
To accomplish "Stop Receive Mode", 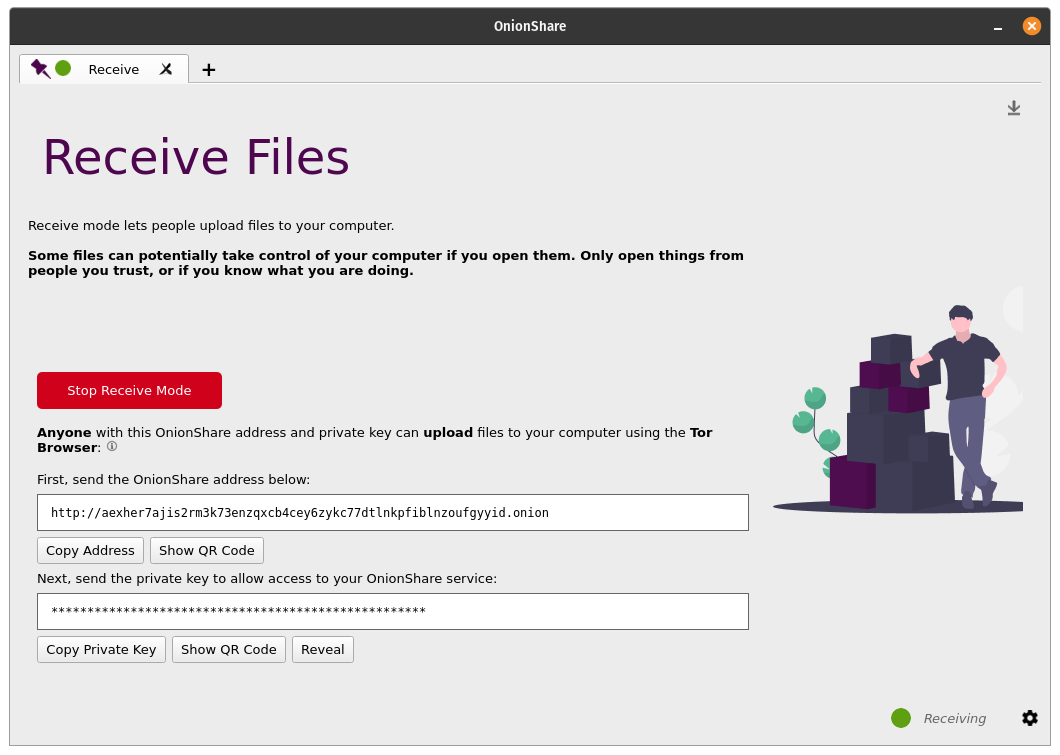I will click(129, 390).
